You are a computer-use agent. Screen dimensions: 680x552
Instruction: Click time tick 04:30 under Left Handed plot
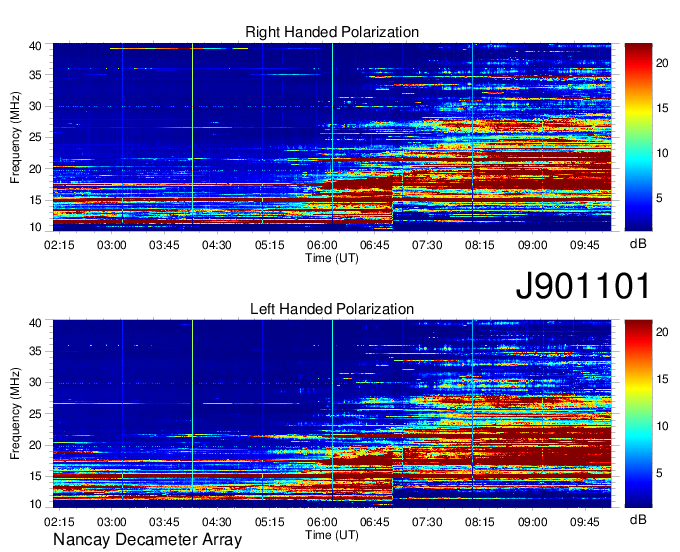pos(216,522)
